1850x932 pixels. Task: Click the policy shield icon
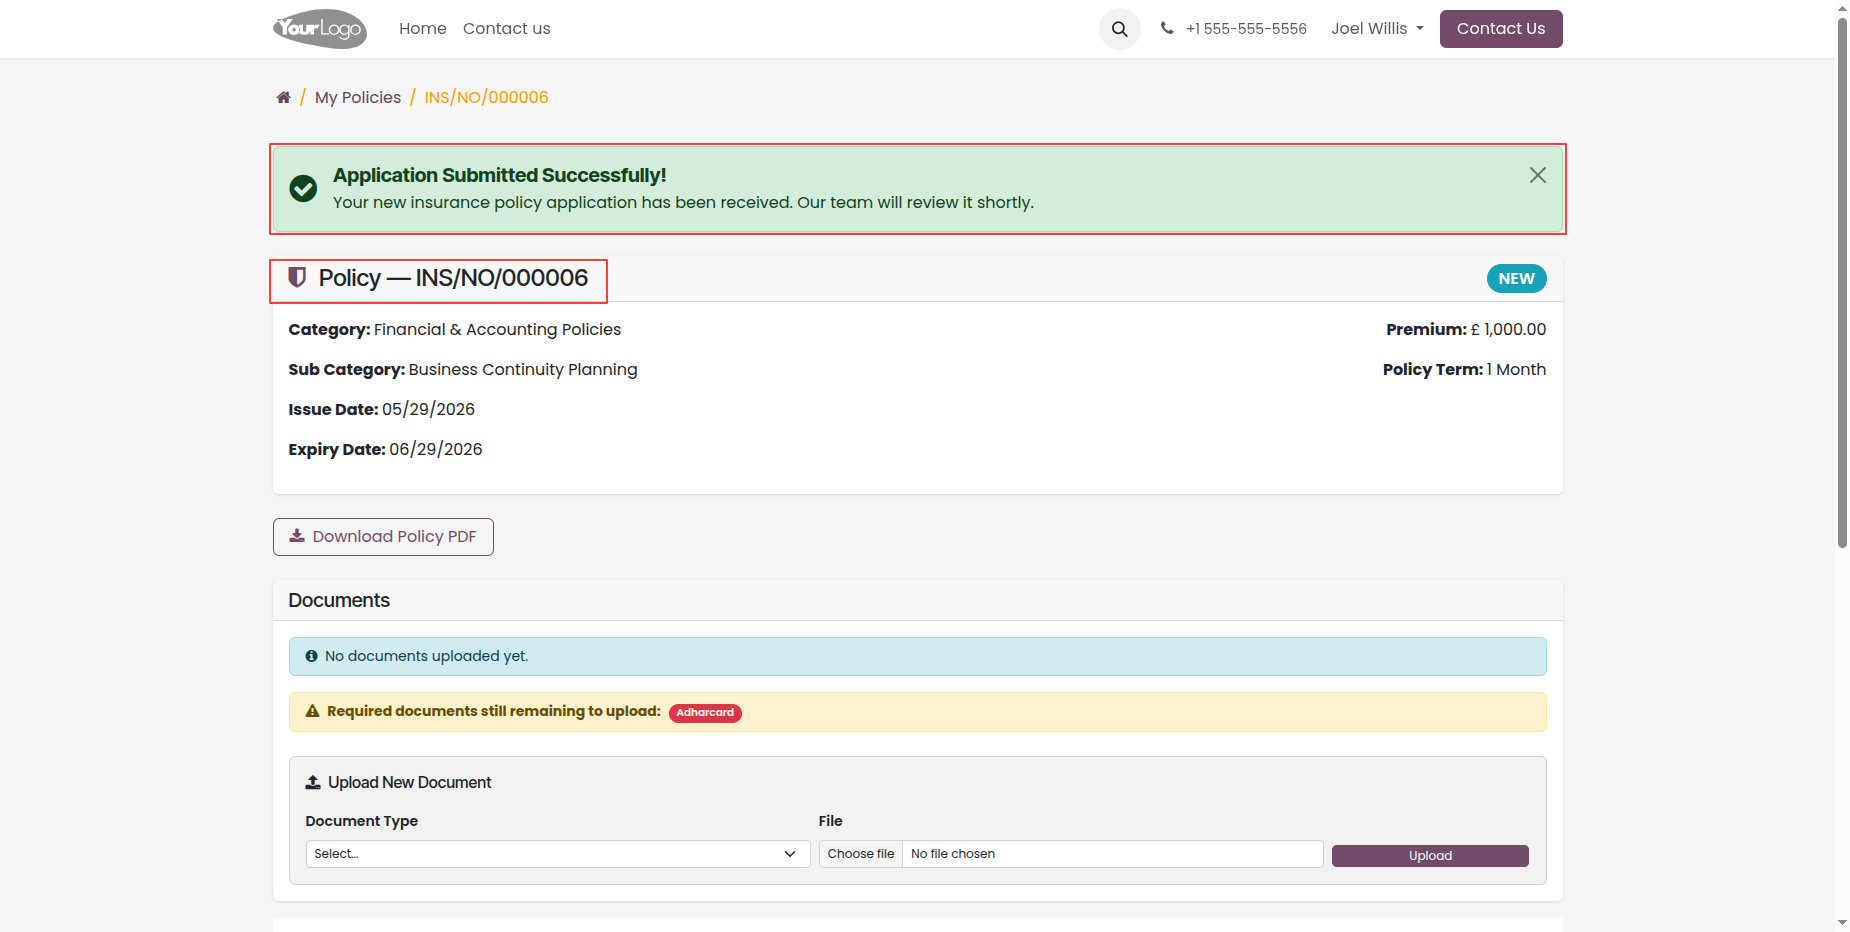(x=297, y=277)
